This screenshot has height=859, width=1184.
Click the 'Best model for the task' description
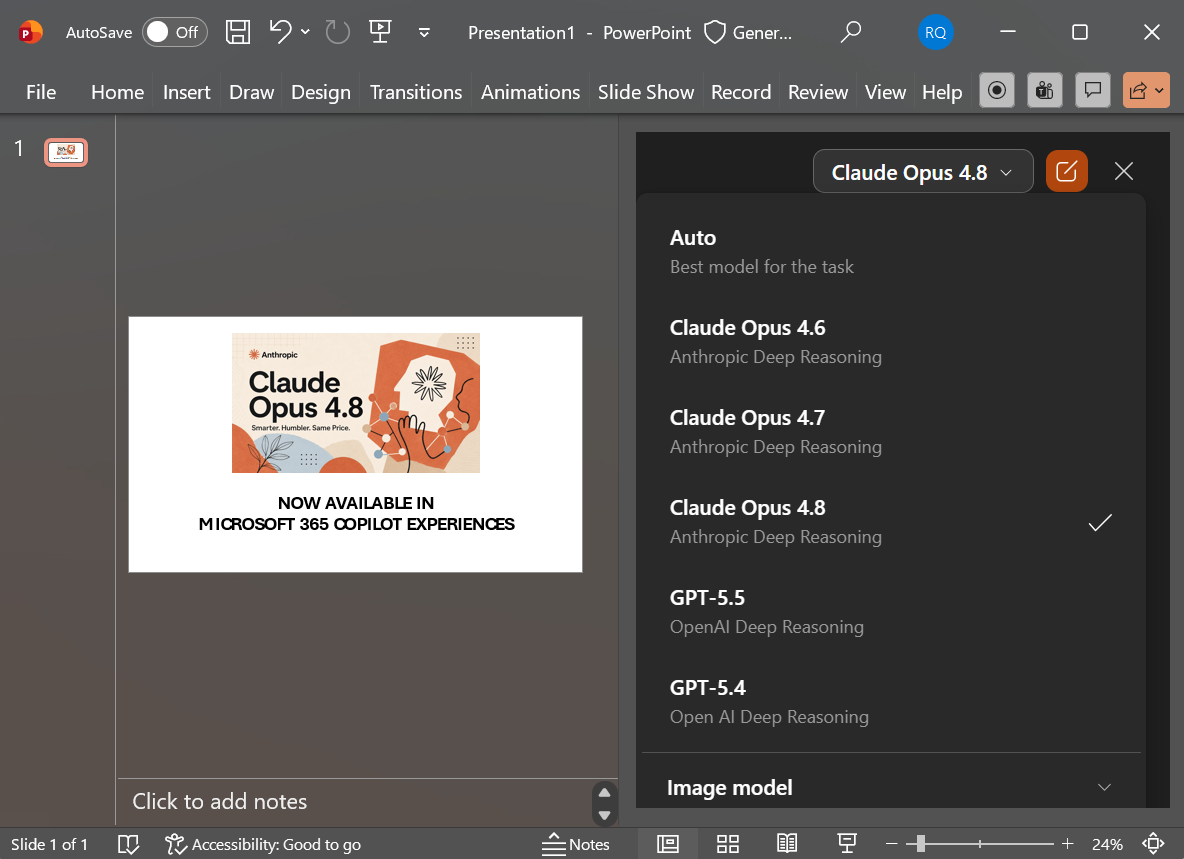click(761, 266)
